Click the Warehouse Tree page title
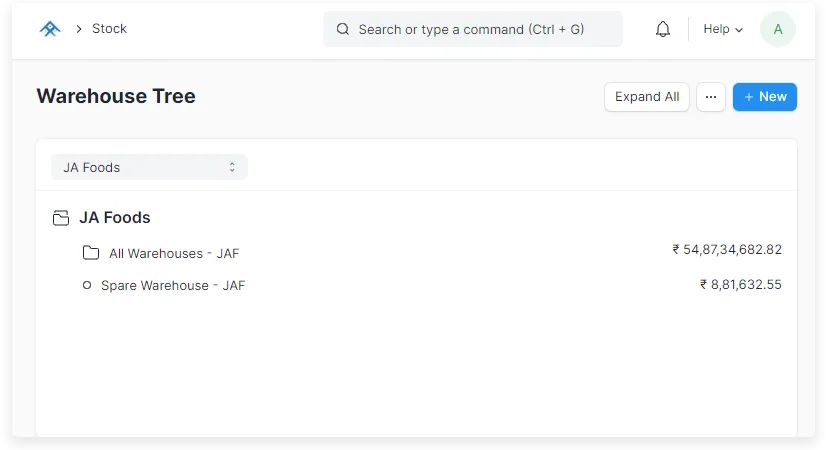Screen dimensions: 826x450 (116, 96)
